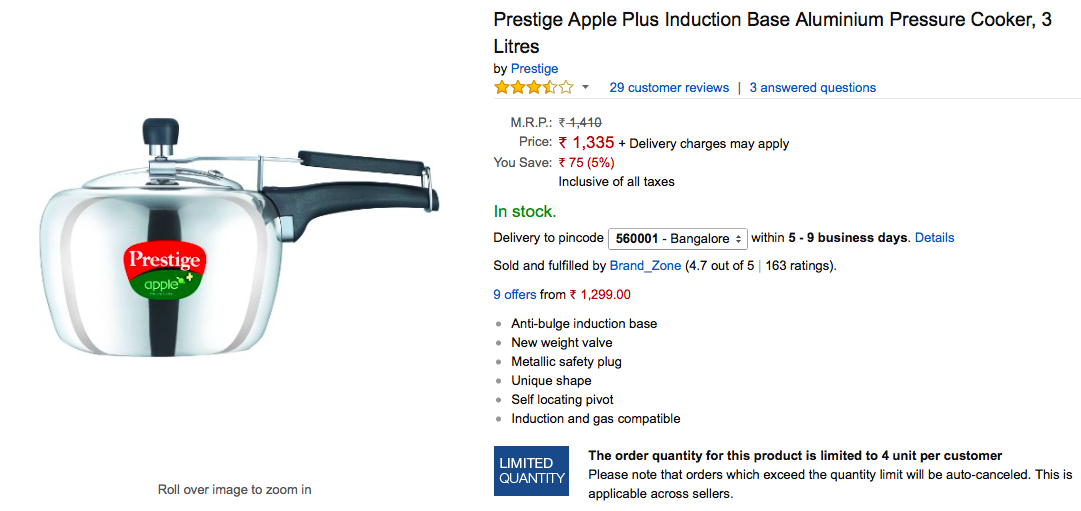Open the 29 customer reviews link
This screenshot has height=511, width=1081.
(669, 88)
